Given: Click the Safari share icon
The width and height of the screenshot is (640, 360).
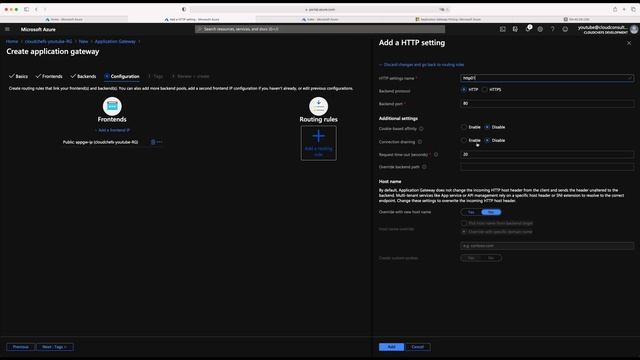Looking at the screenshot, I should point(615,9).
